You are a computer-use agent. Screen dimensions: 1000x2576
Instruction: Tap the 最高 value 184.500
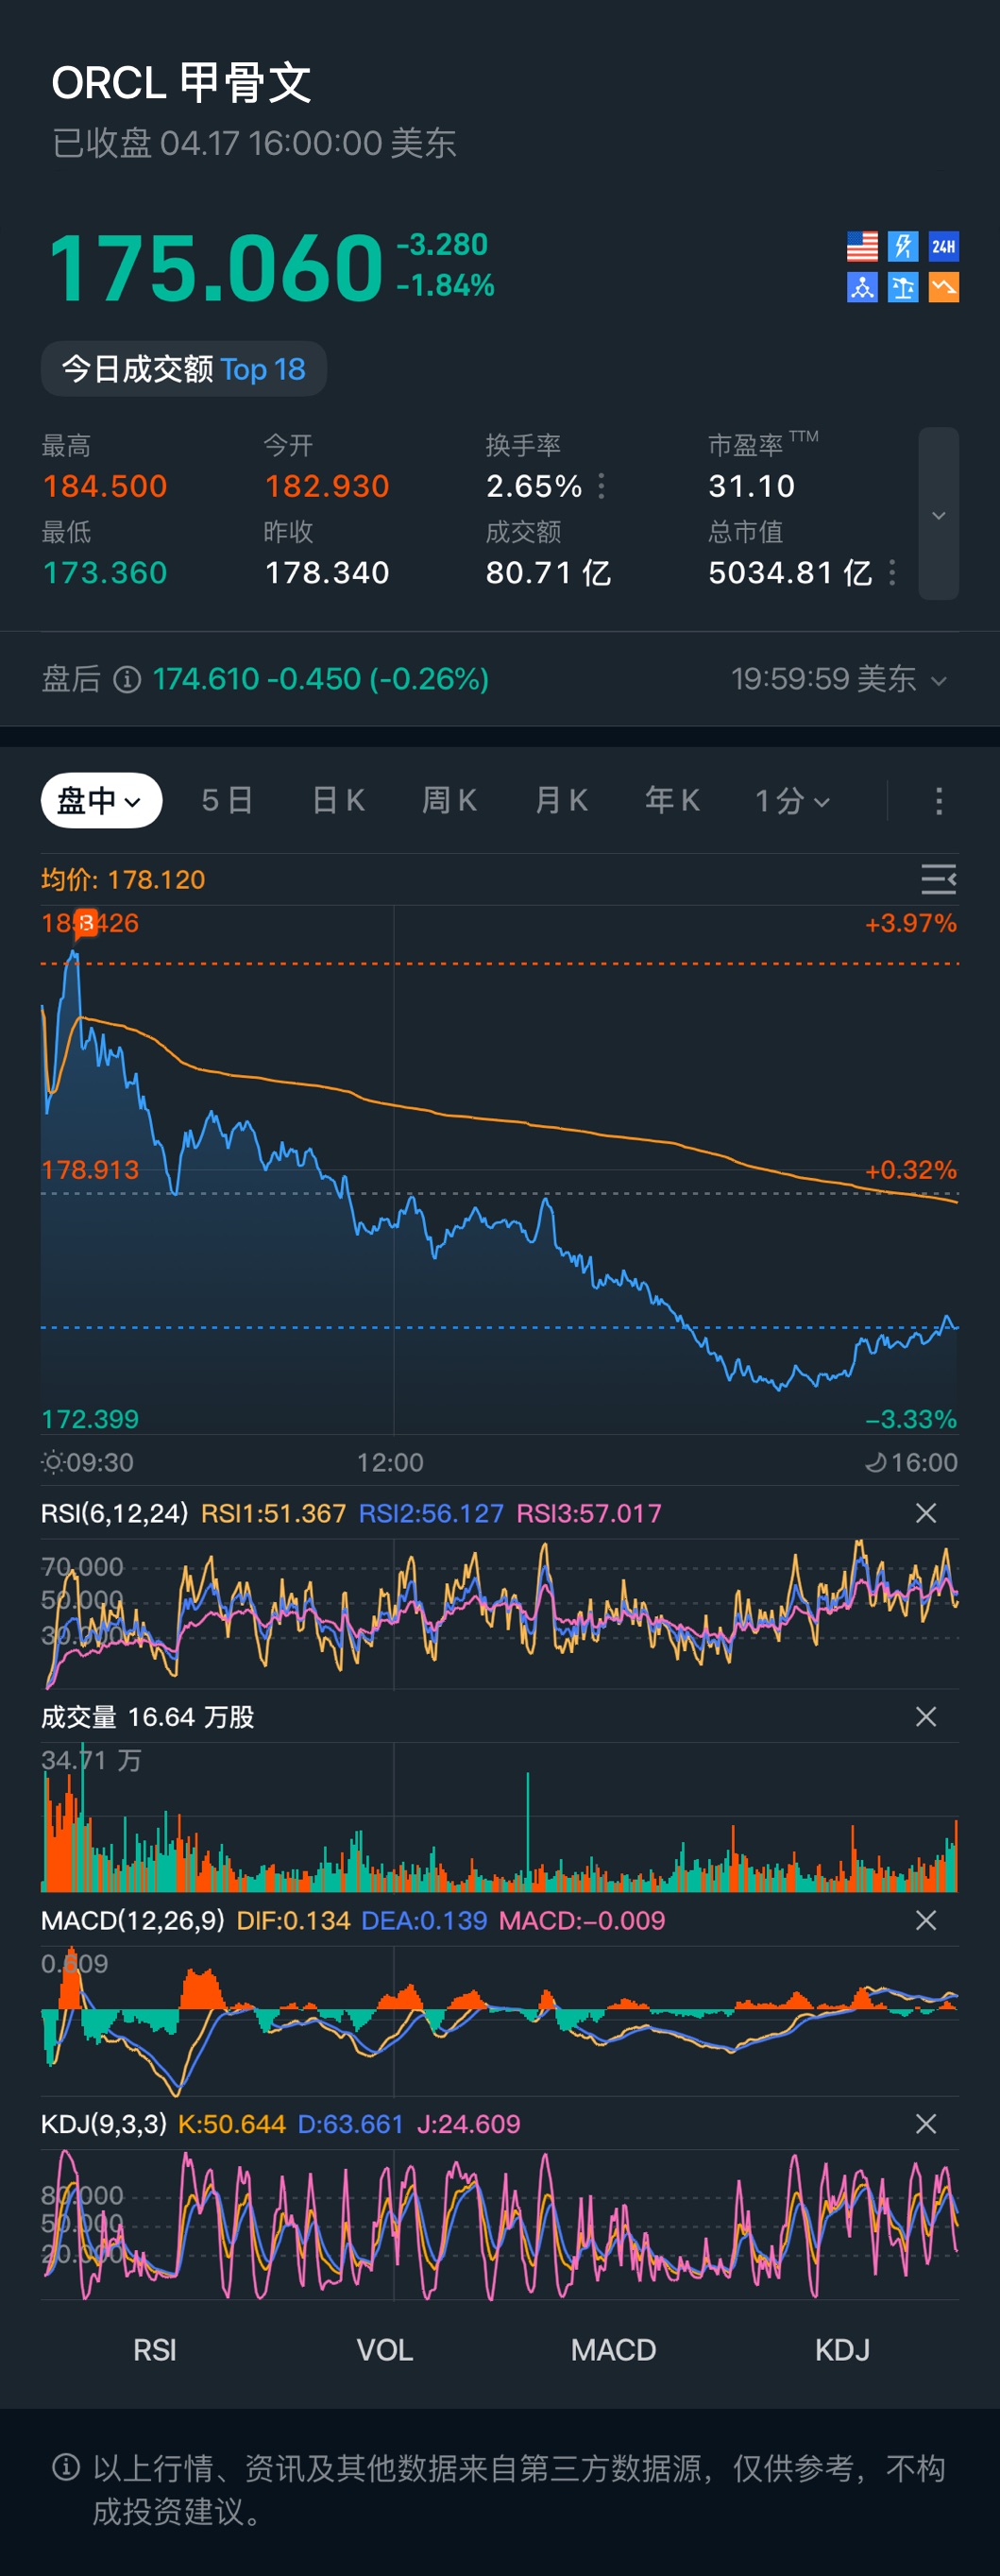105,487
